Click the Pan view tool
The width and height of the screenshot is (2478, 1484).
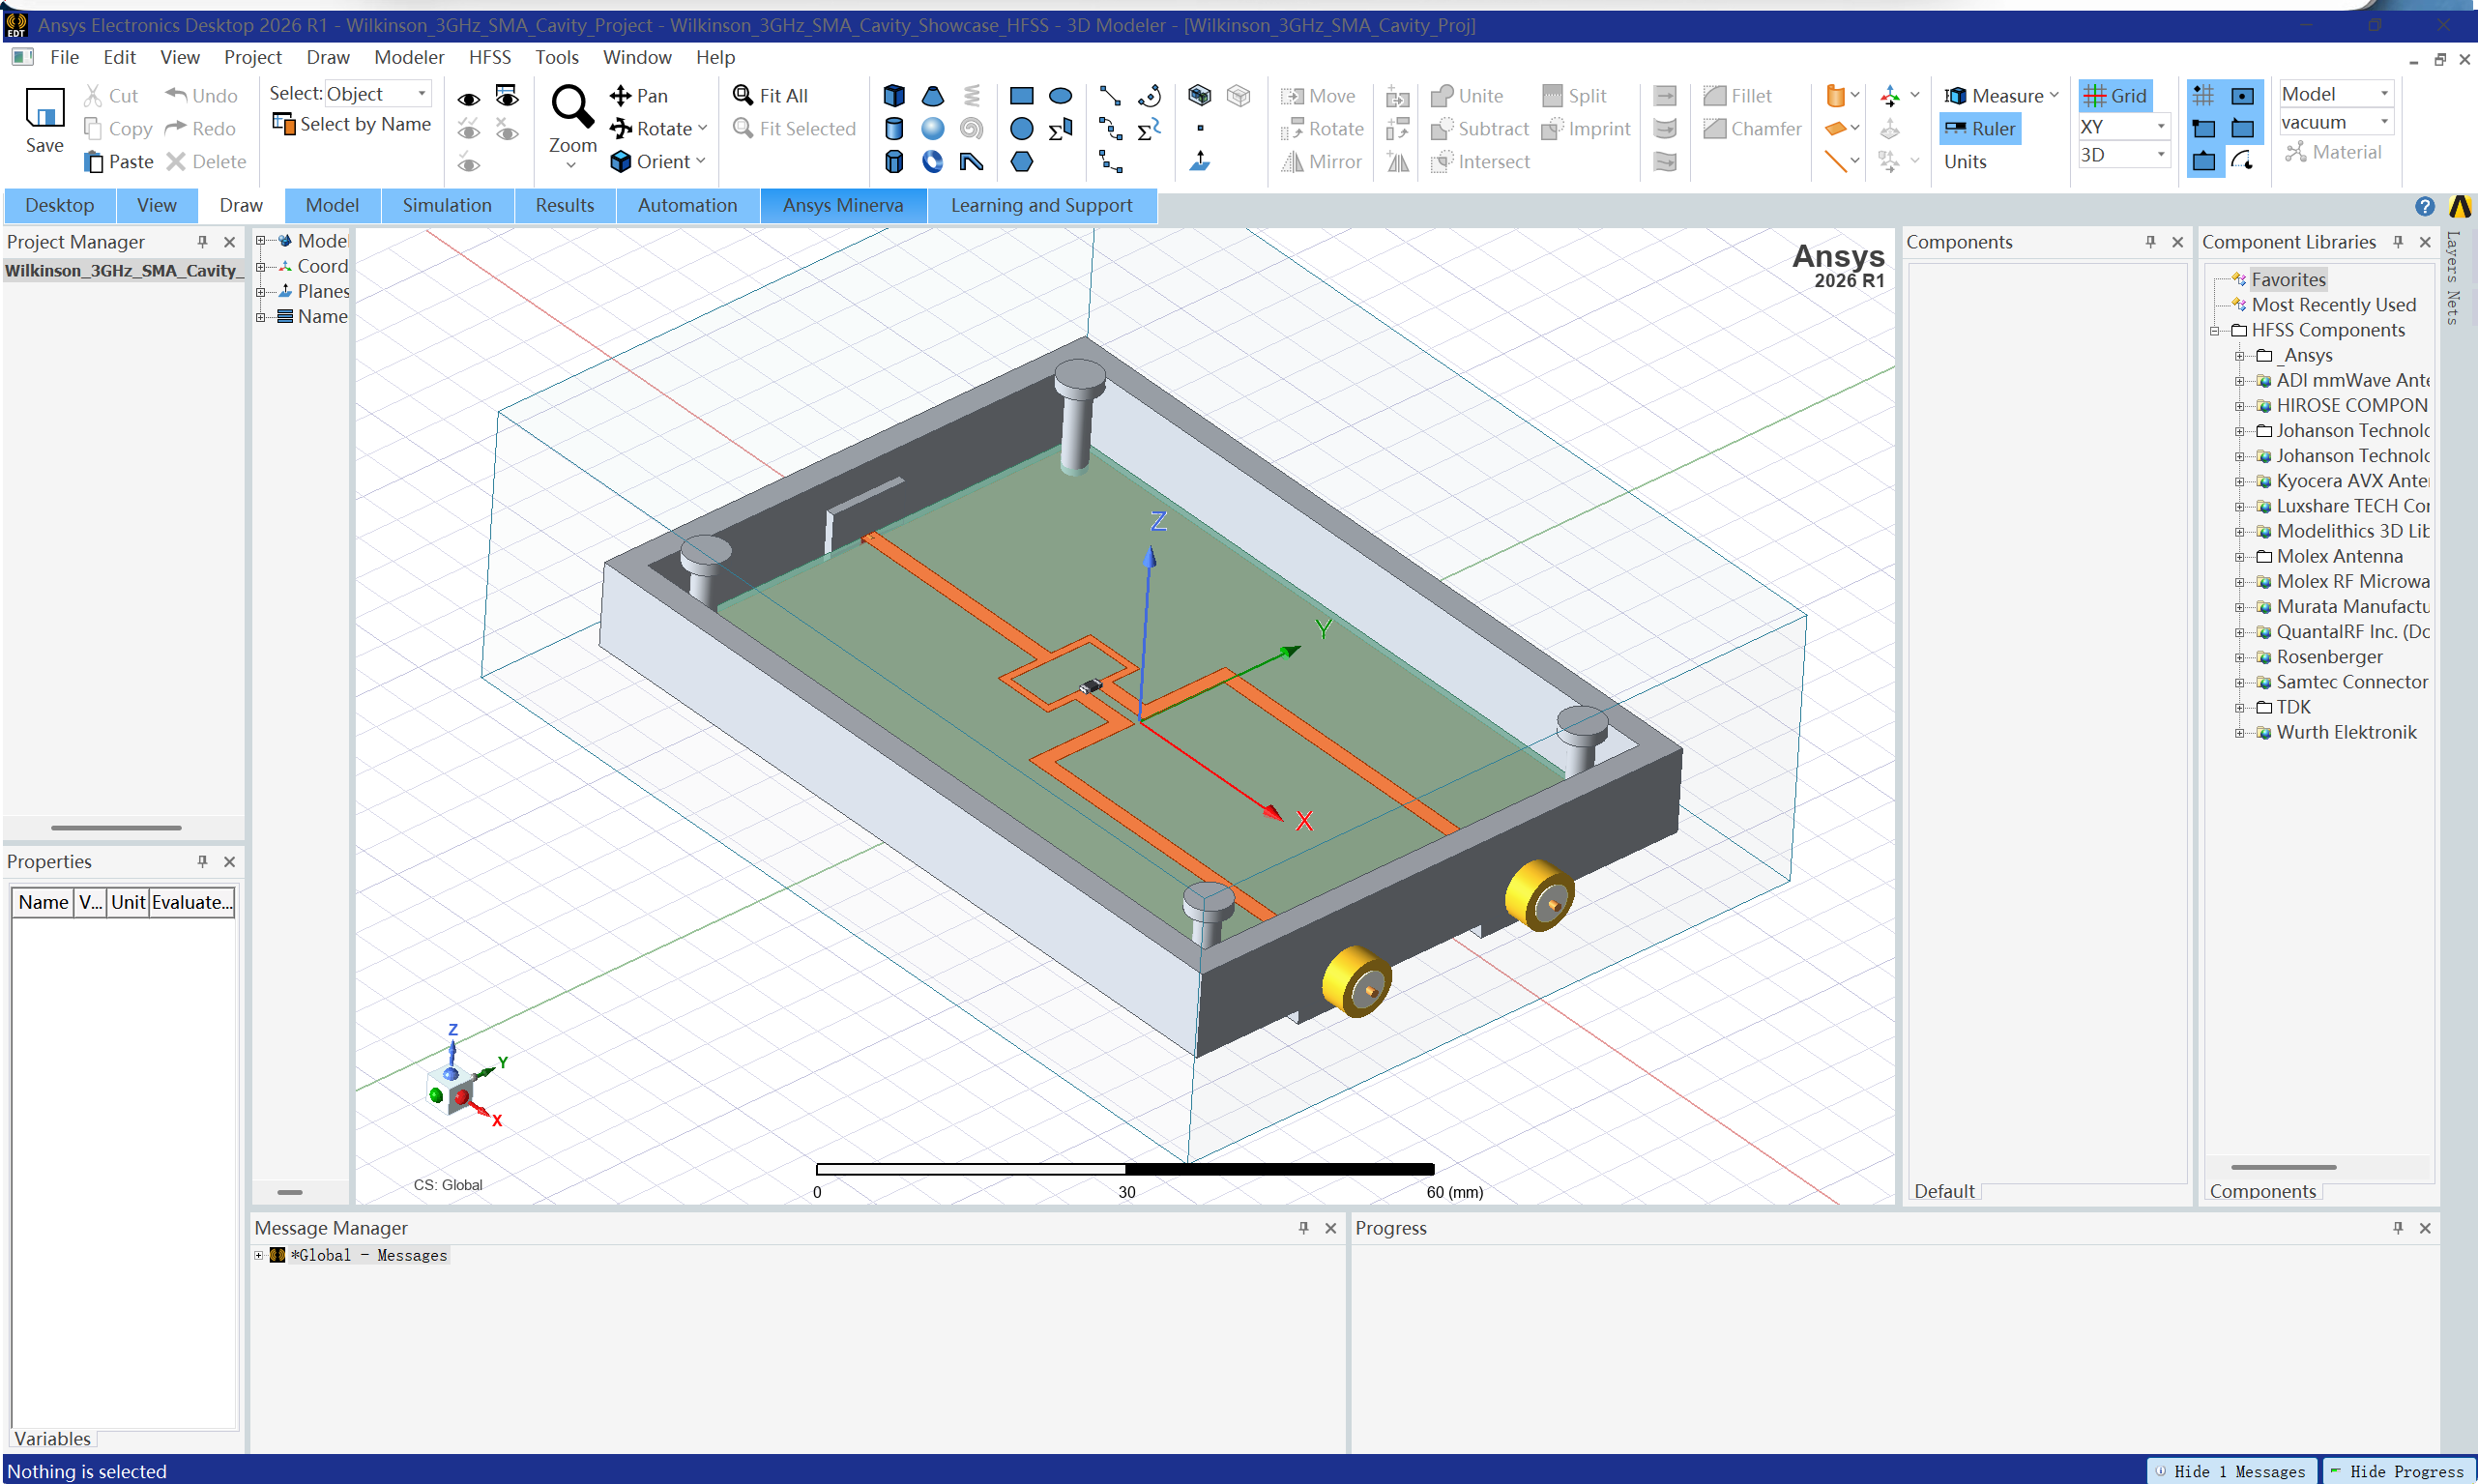point(639,96)
